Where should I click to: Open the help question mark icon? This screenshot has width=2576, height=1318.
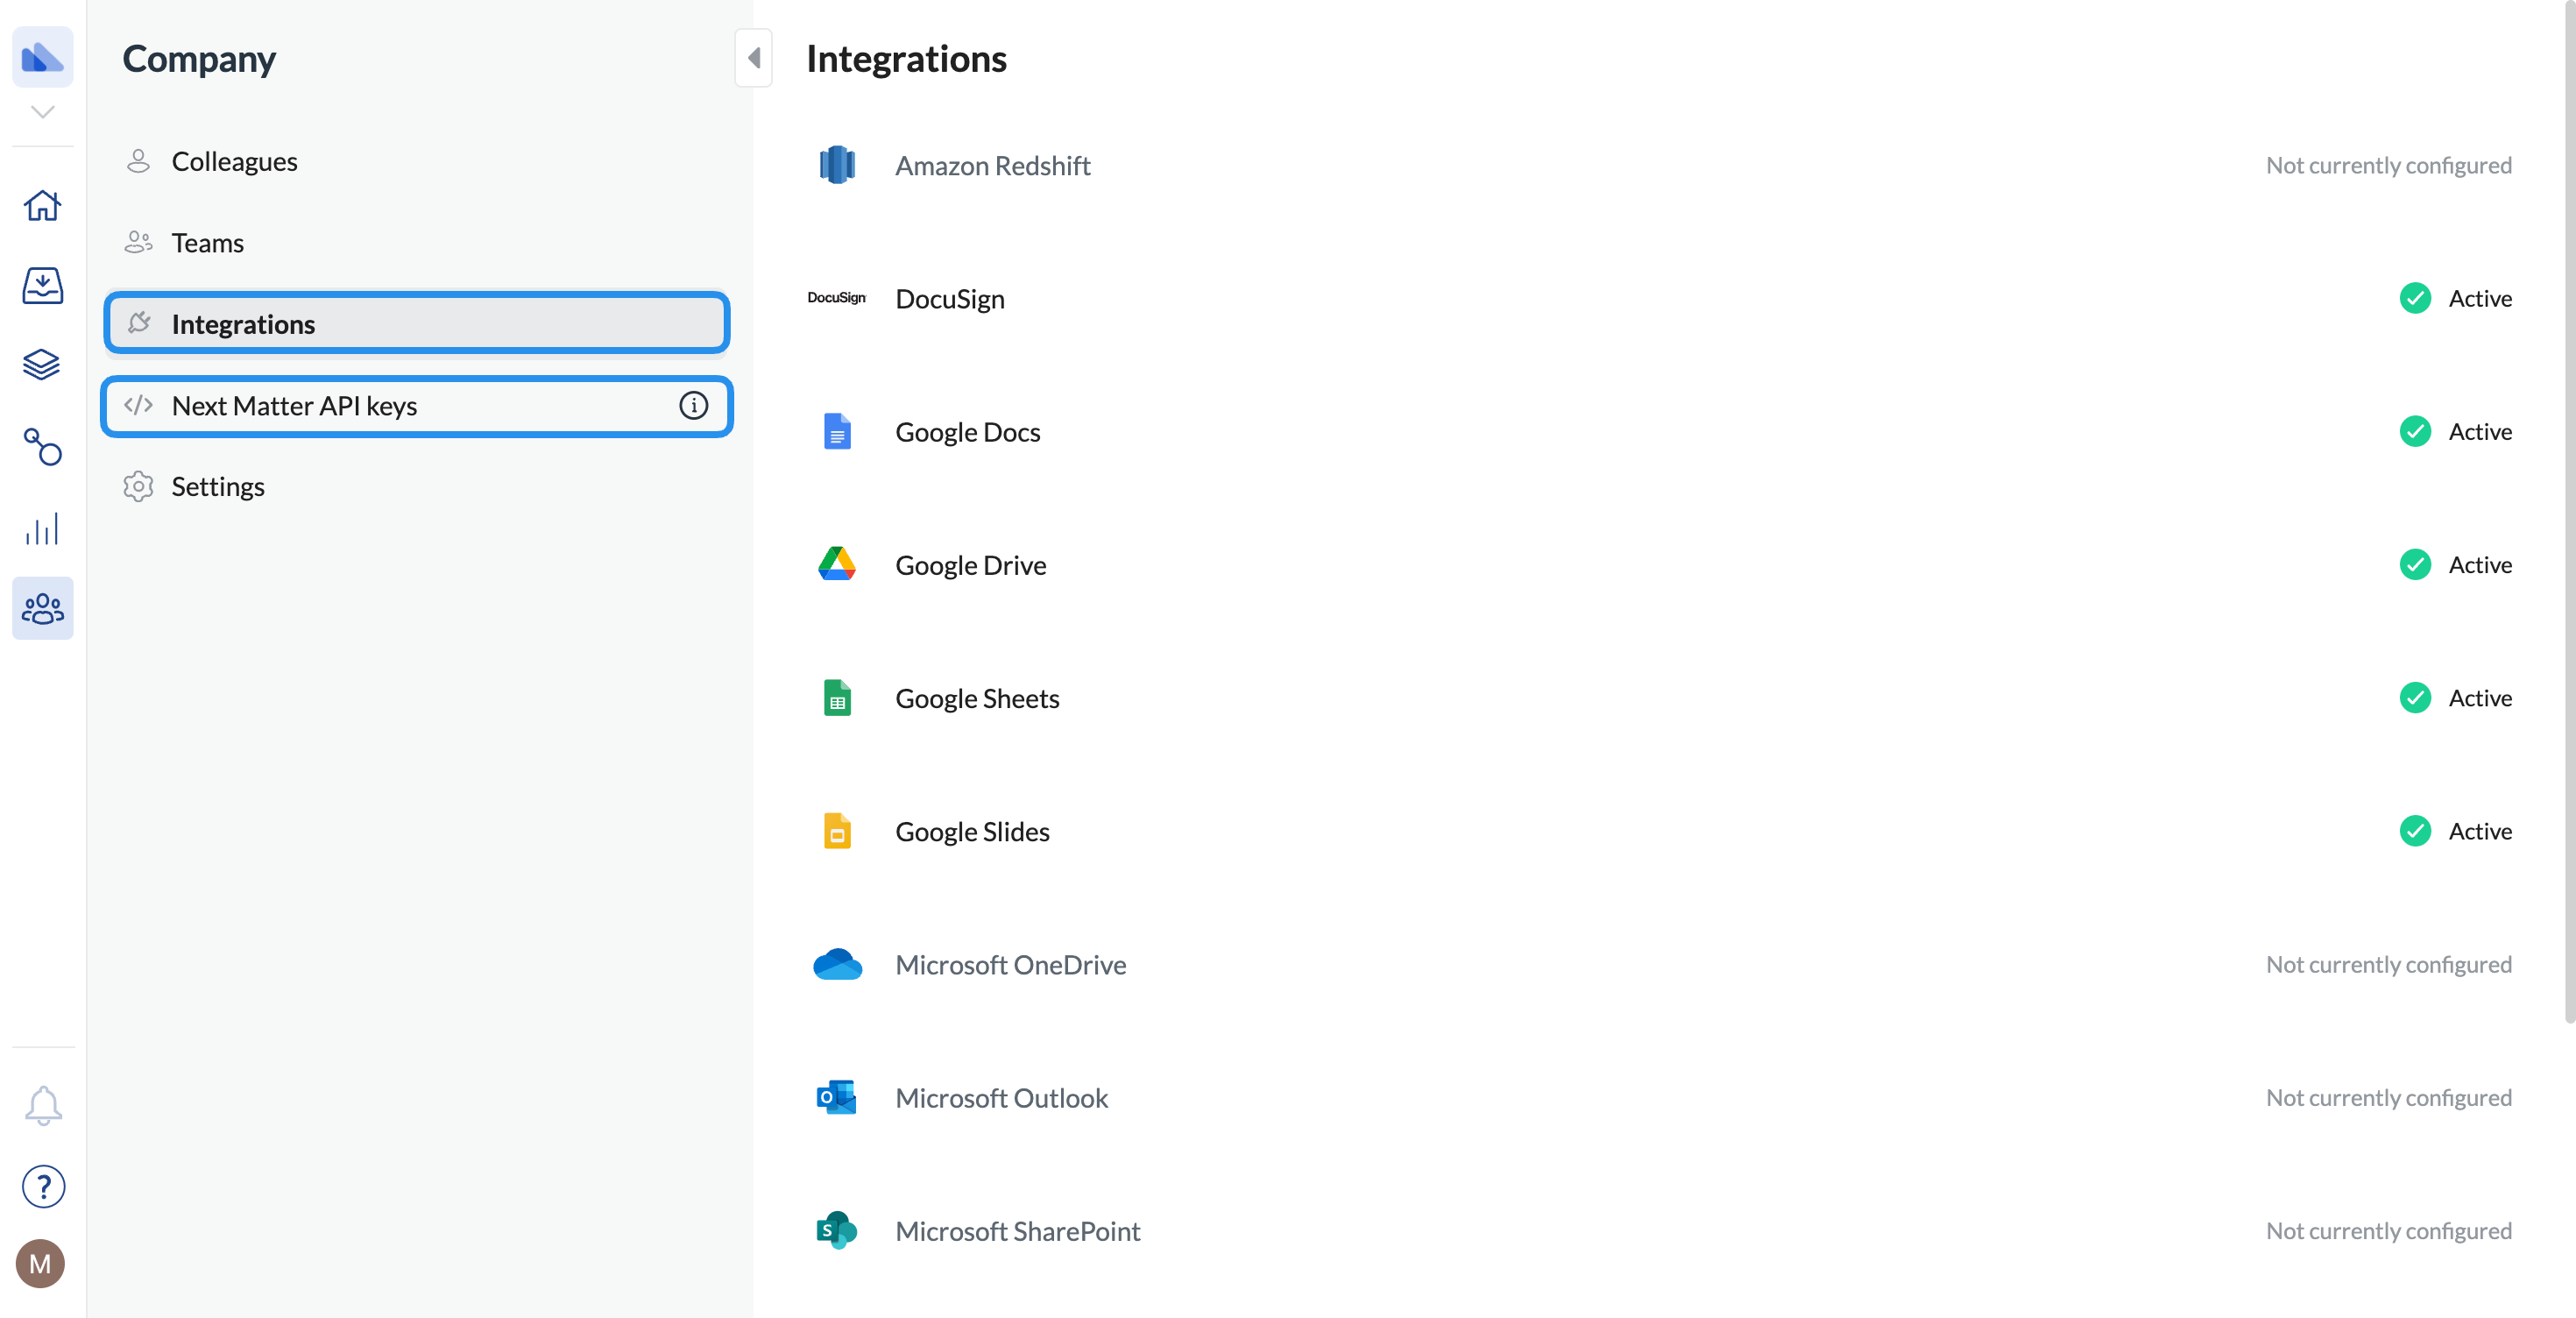pos(42,1187)
